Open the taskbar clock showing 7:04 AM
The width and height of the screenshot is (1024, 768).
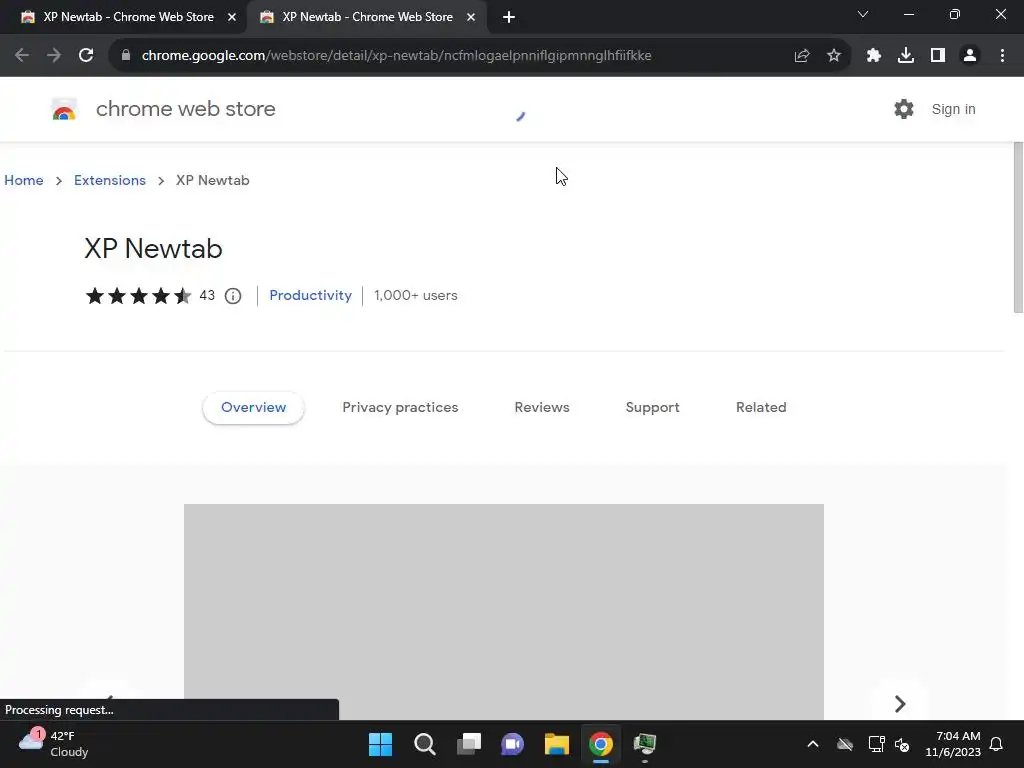coord(953,744)
